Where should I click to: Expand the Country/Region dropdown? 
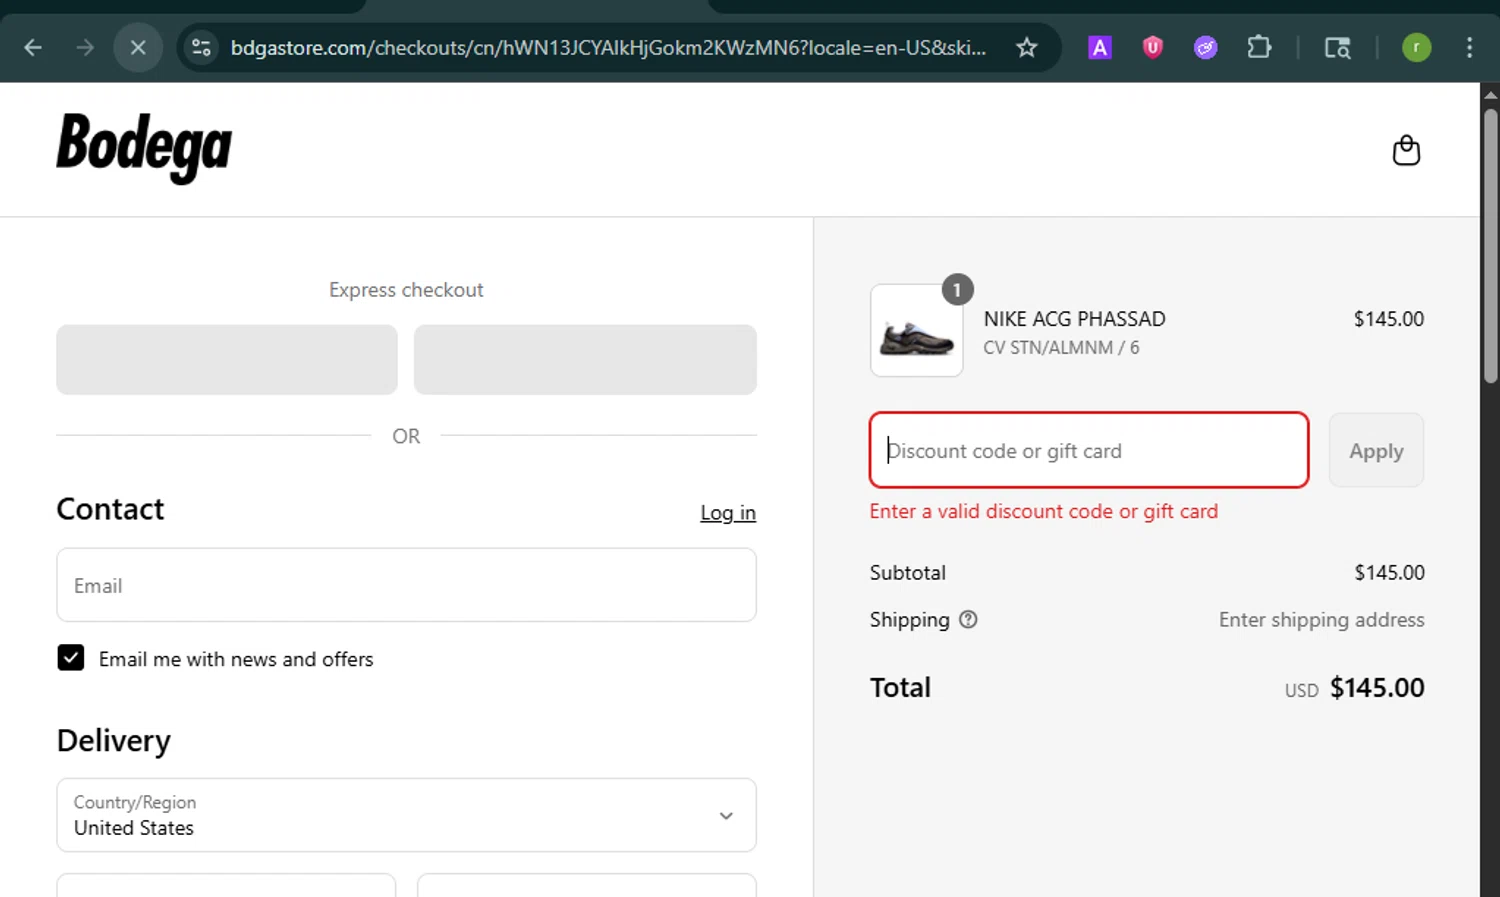click(x=406, y=815)
